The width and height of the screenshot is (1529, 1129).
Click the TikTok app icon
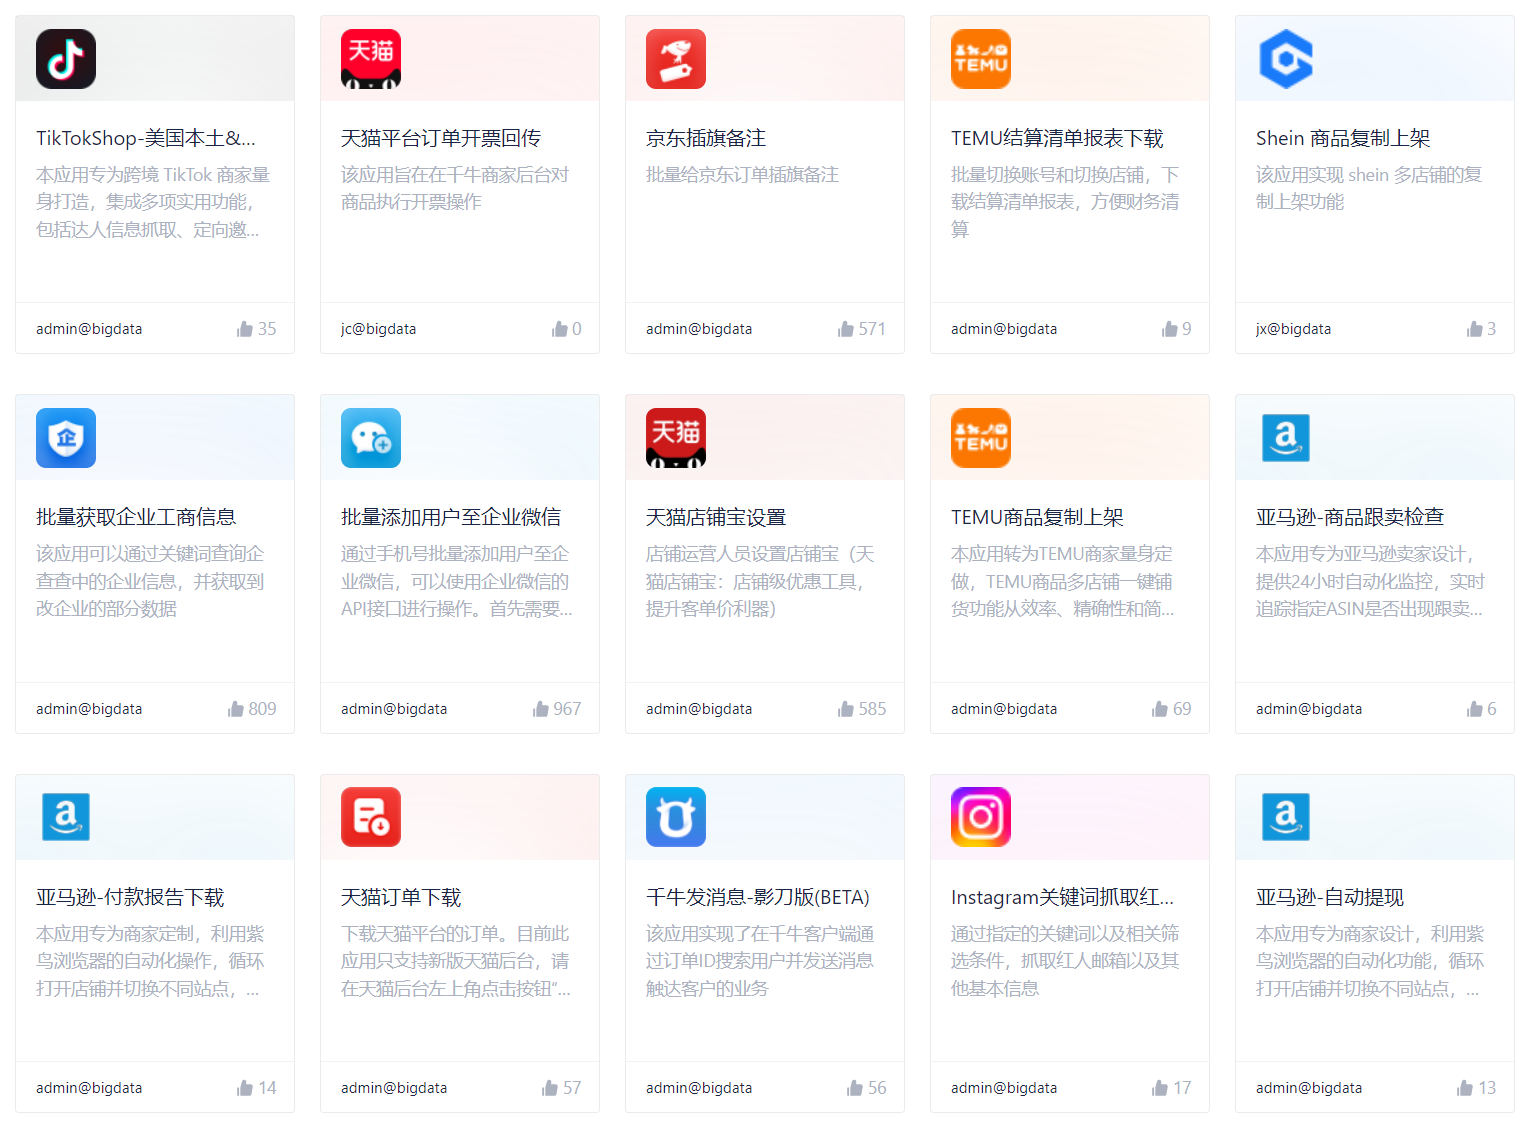point(66,59)
